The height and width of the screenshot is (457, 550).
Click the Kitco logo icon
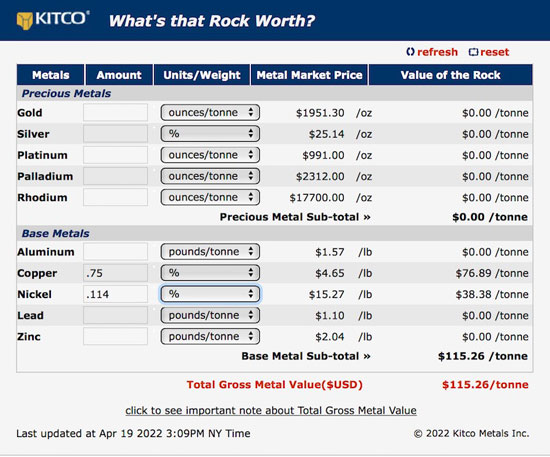click(25, 21)
